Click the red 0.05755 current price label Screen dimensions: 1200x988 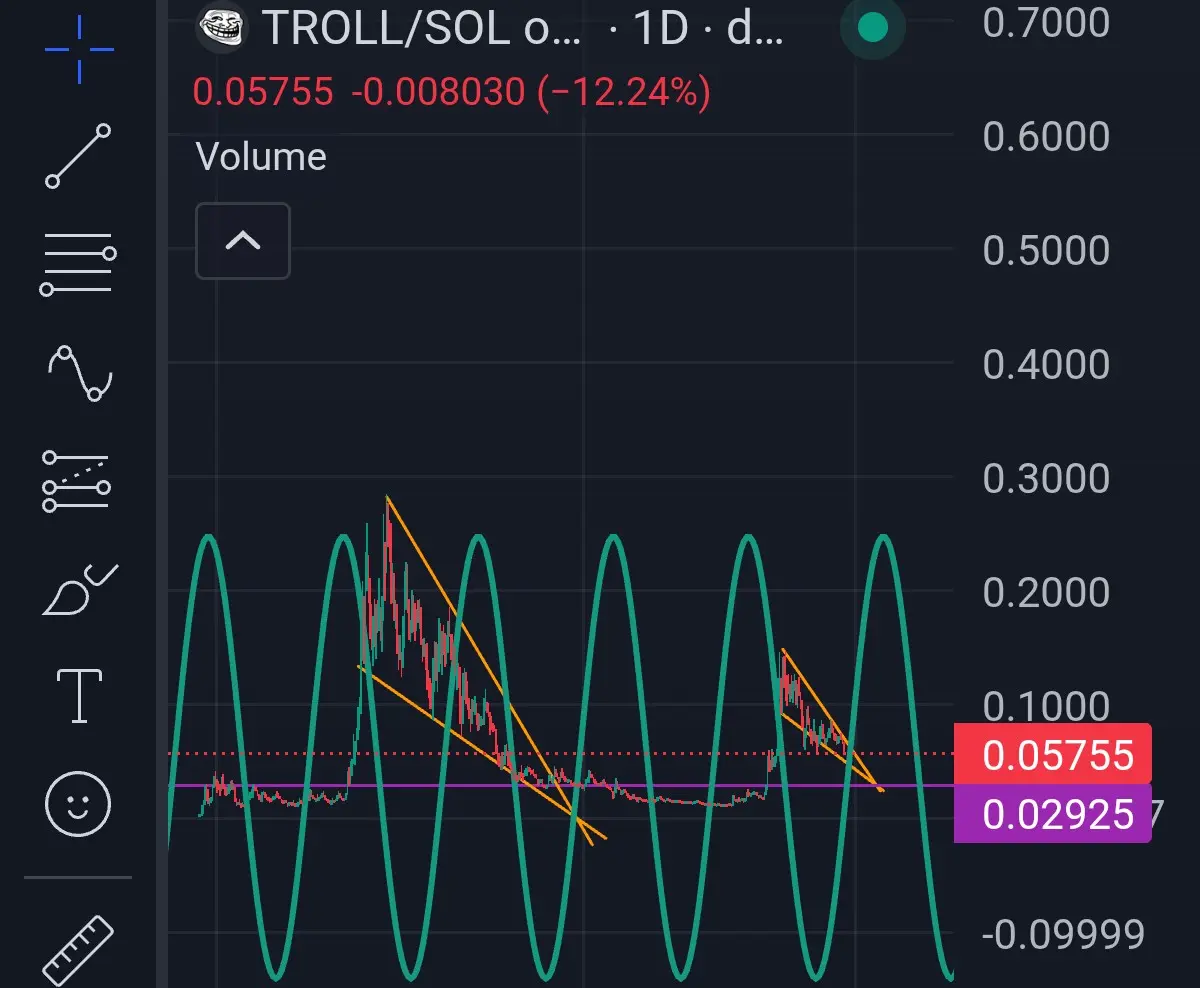[1053, 754]
